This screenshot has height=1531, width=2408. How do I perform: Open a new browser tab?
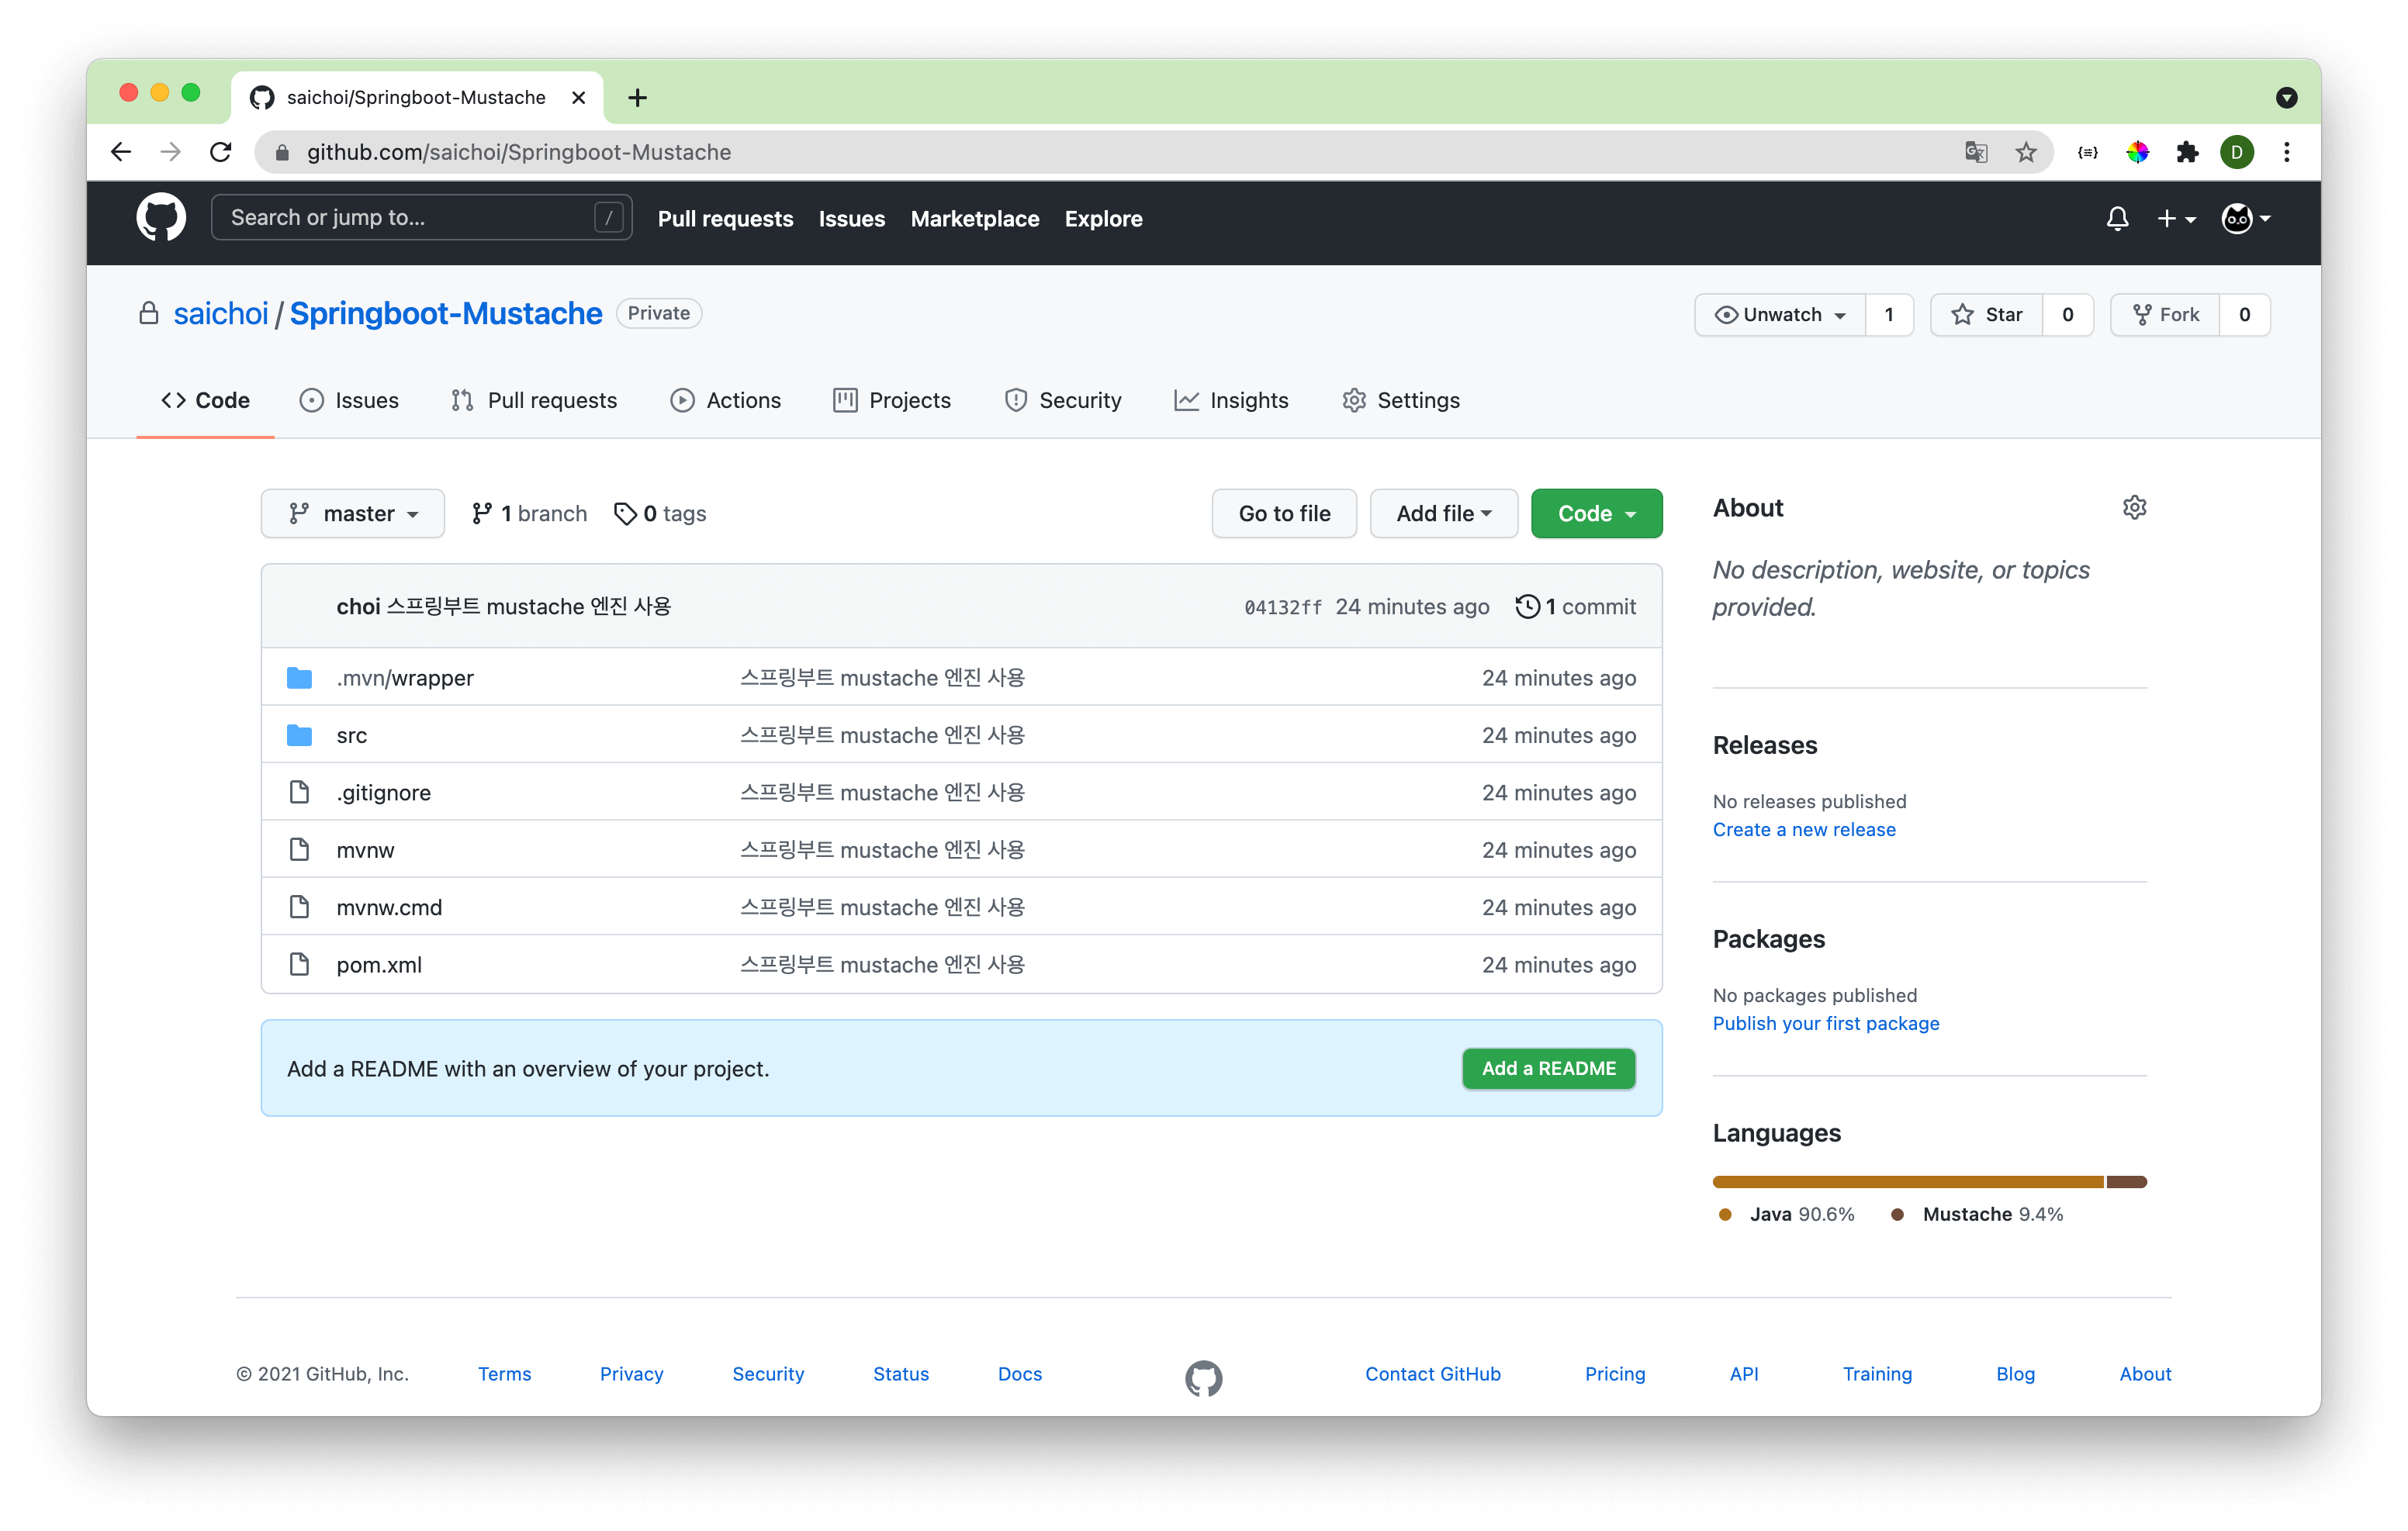coord(637,97)
